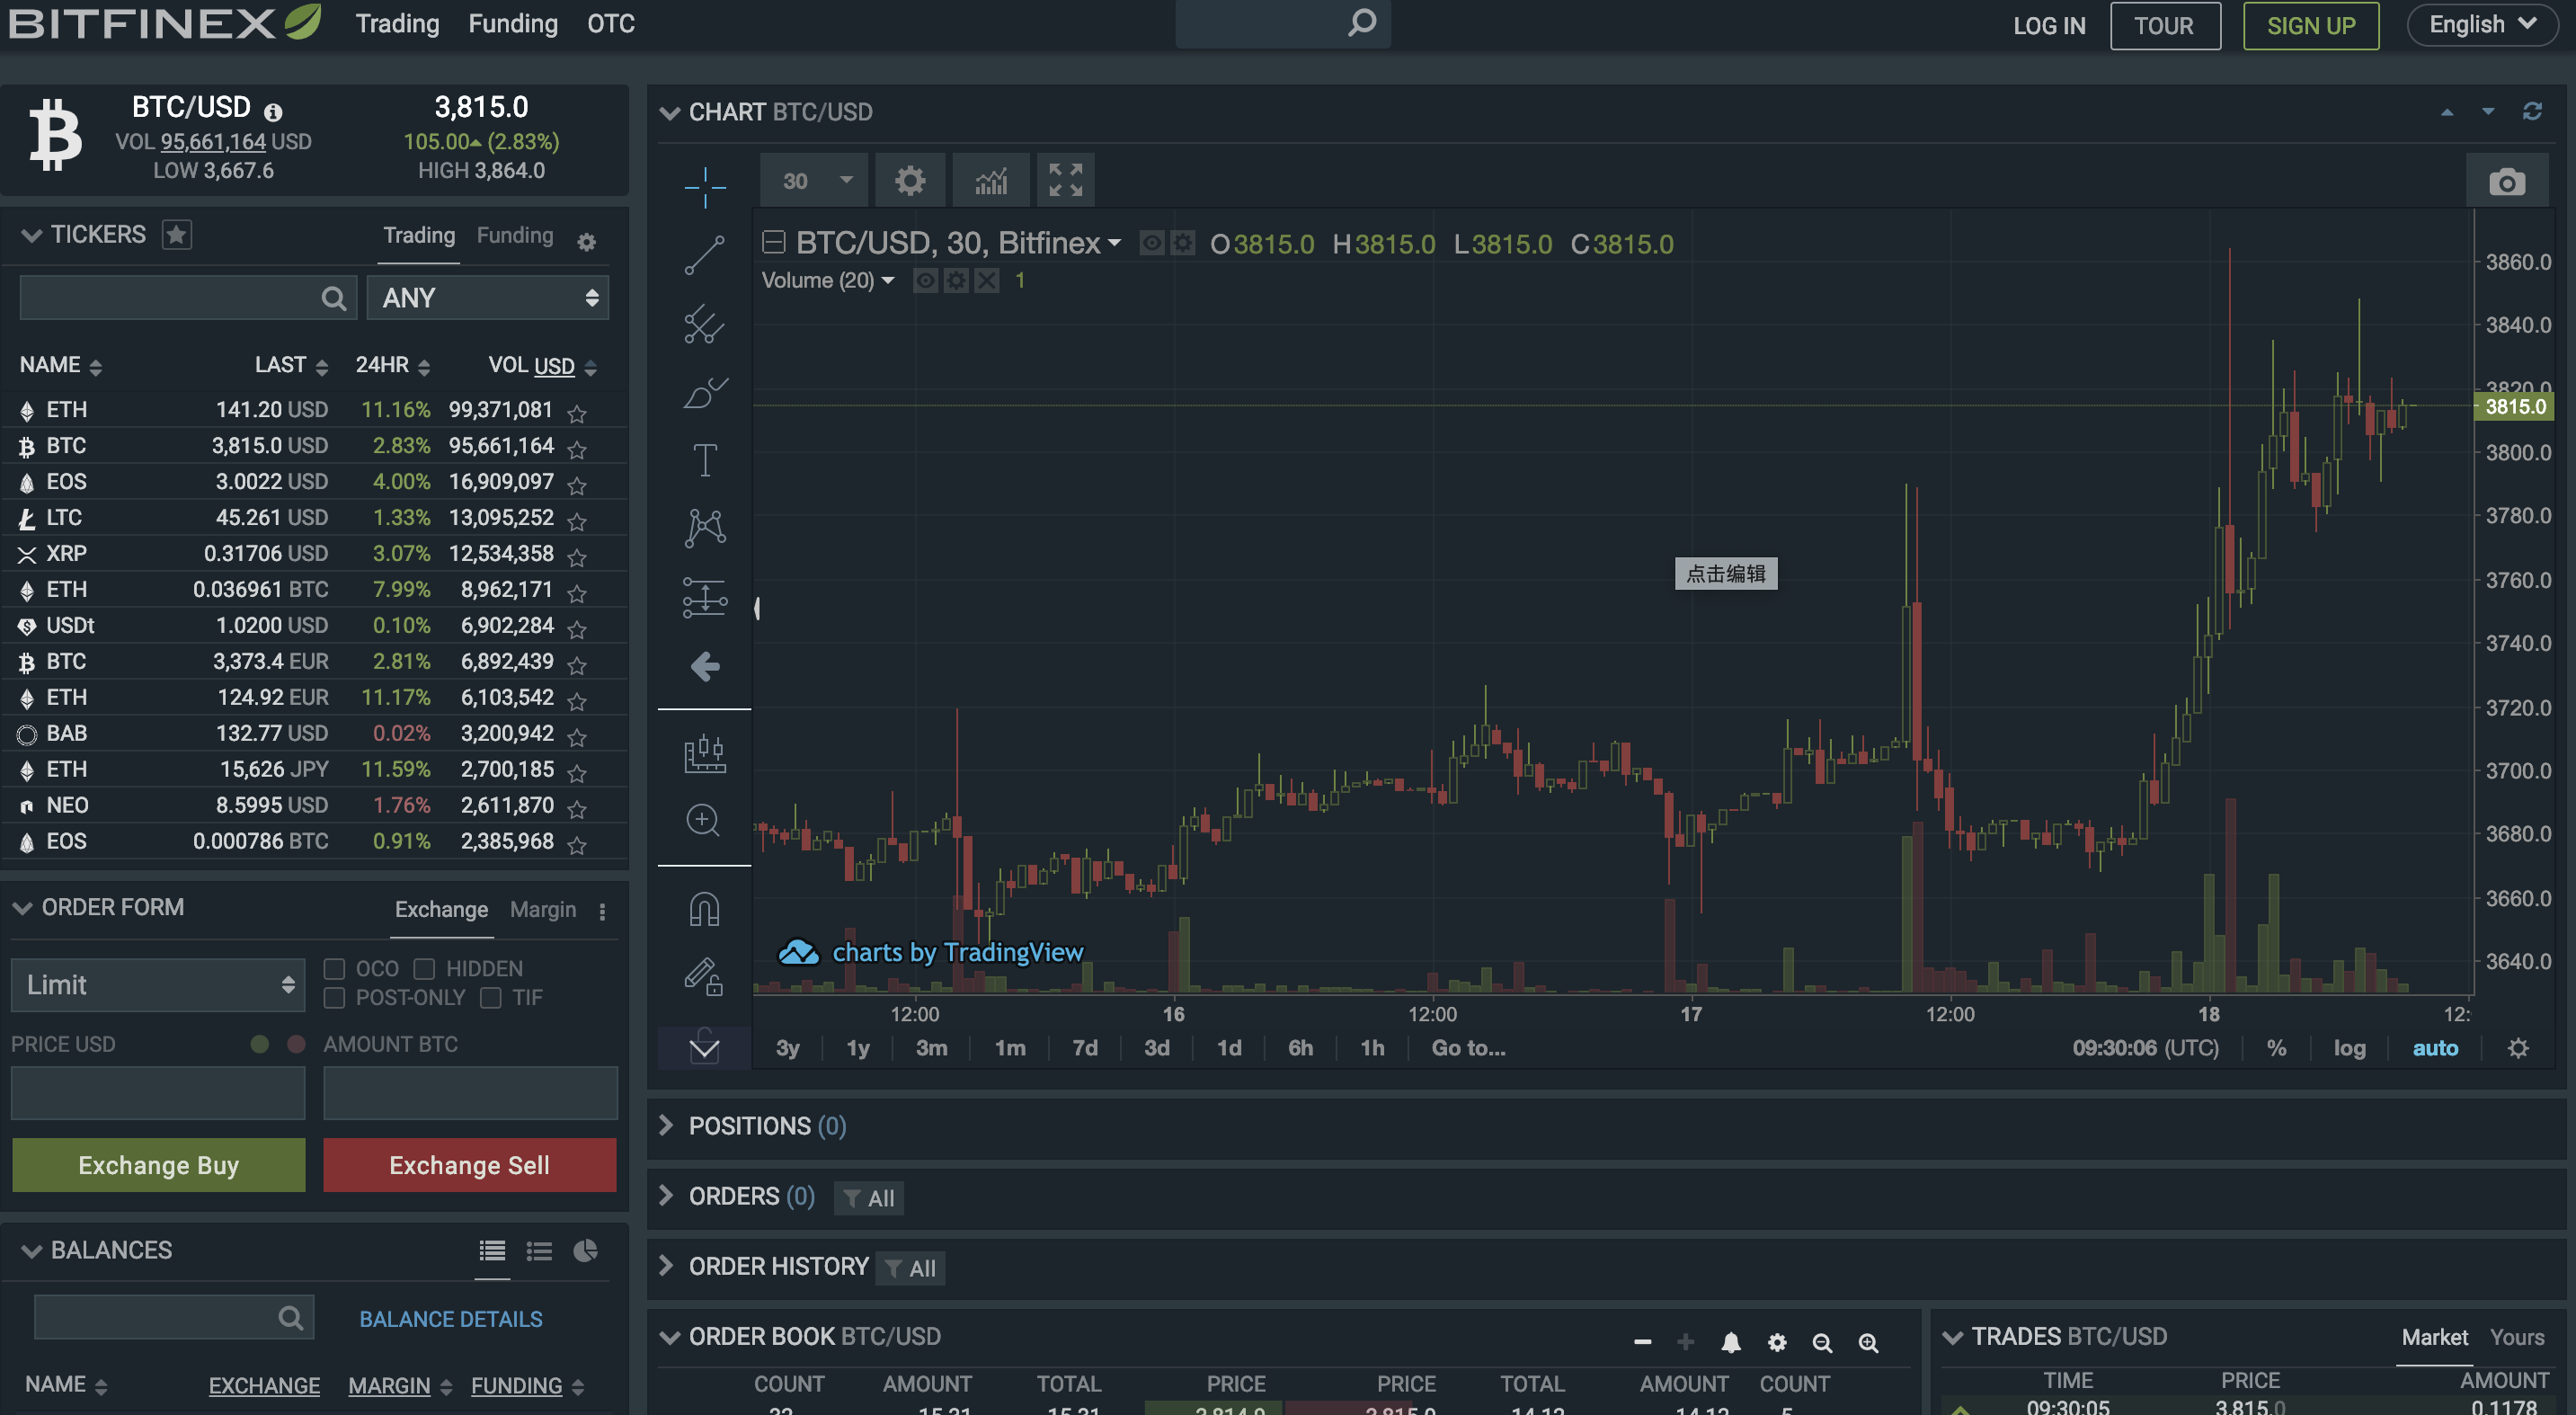Select the trend line drawing tool
The image size is (2576, 1415).
point(705,255)
